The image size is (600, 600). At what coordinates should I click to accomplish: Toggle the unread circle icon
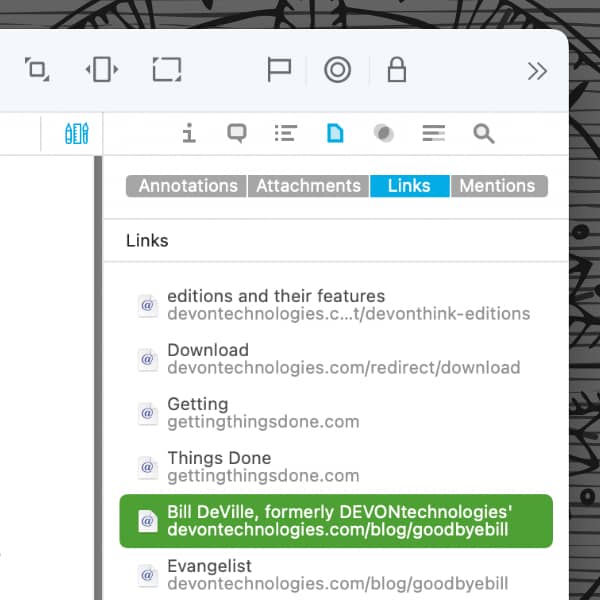point(338,70)
